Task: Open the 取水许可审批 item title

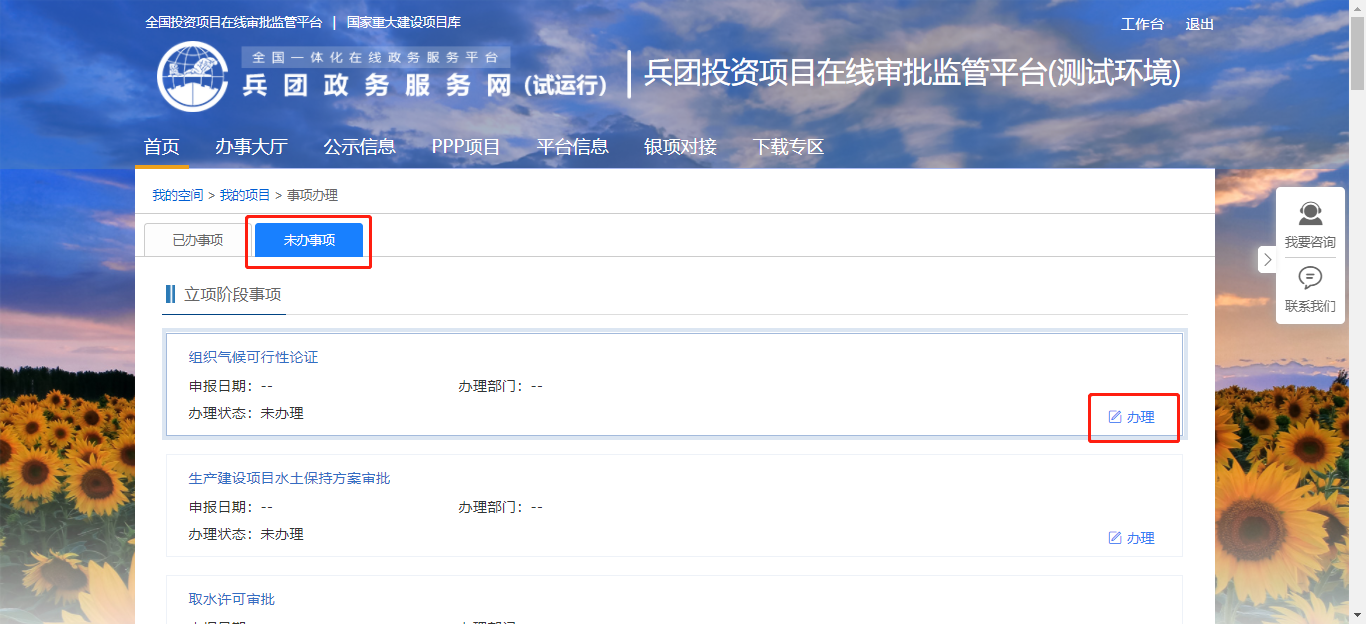Action: (x=231, y=599)
